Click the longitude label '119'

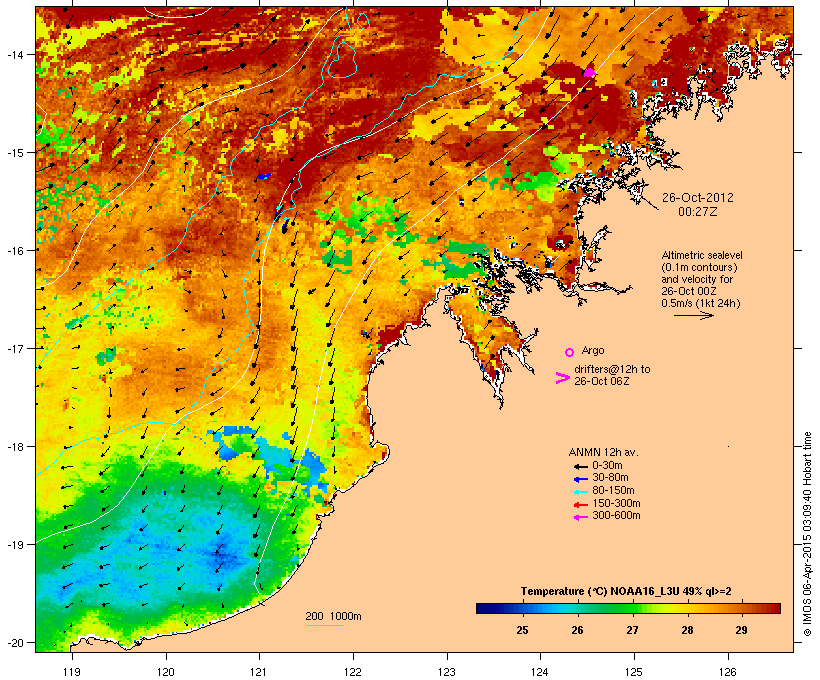[x=72, y=672]
